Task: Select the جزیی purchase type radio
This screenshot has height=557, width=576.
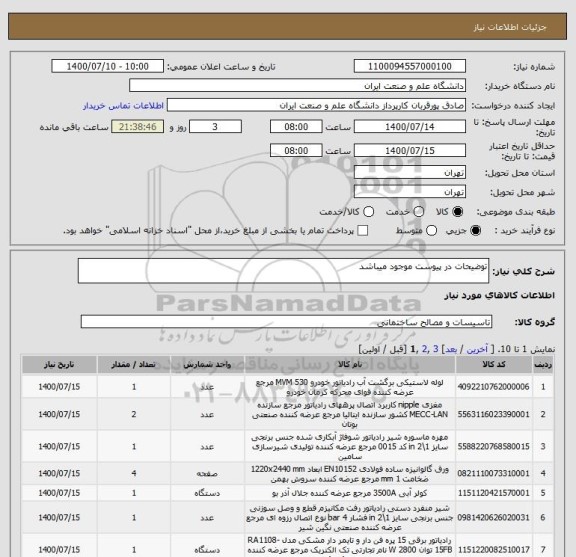Action: pos(475,231)
